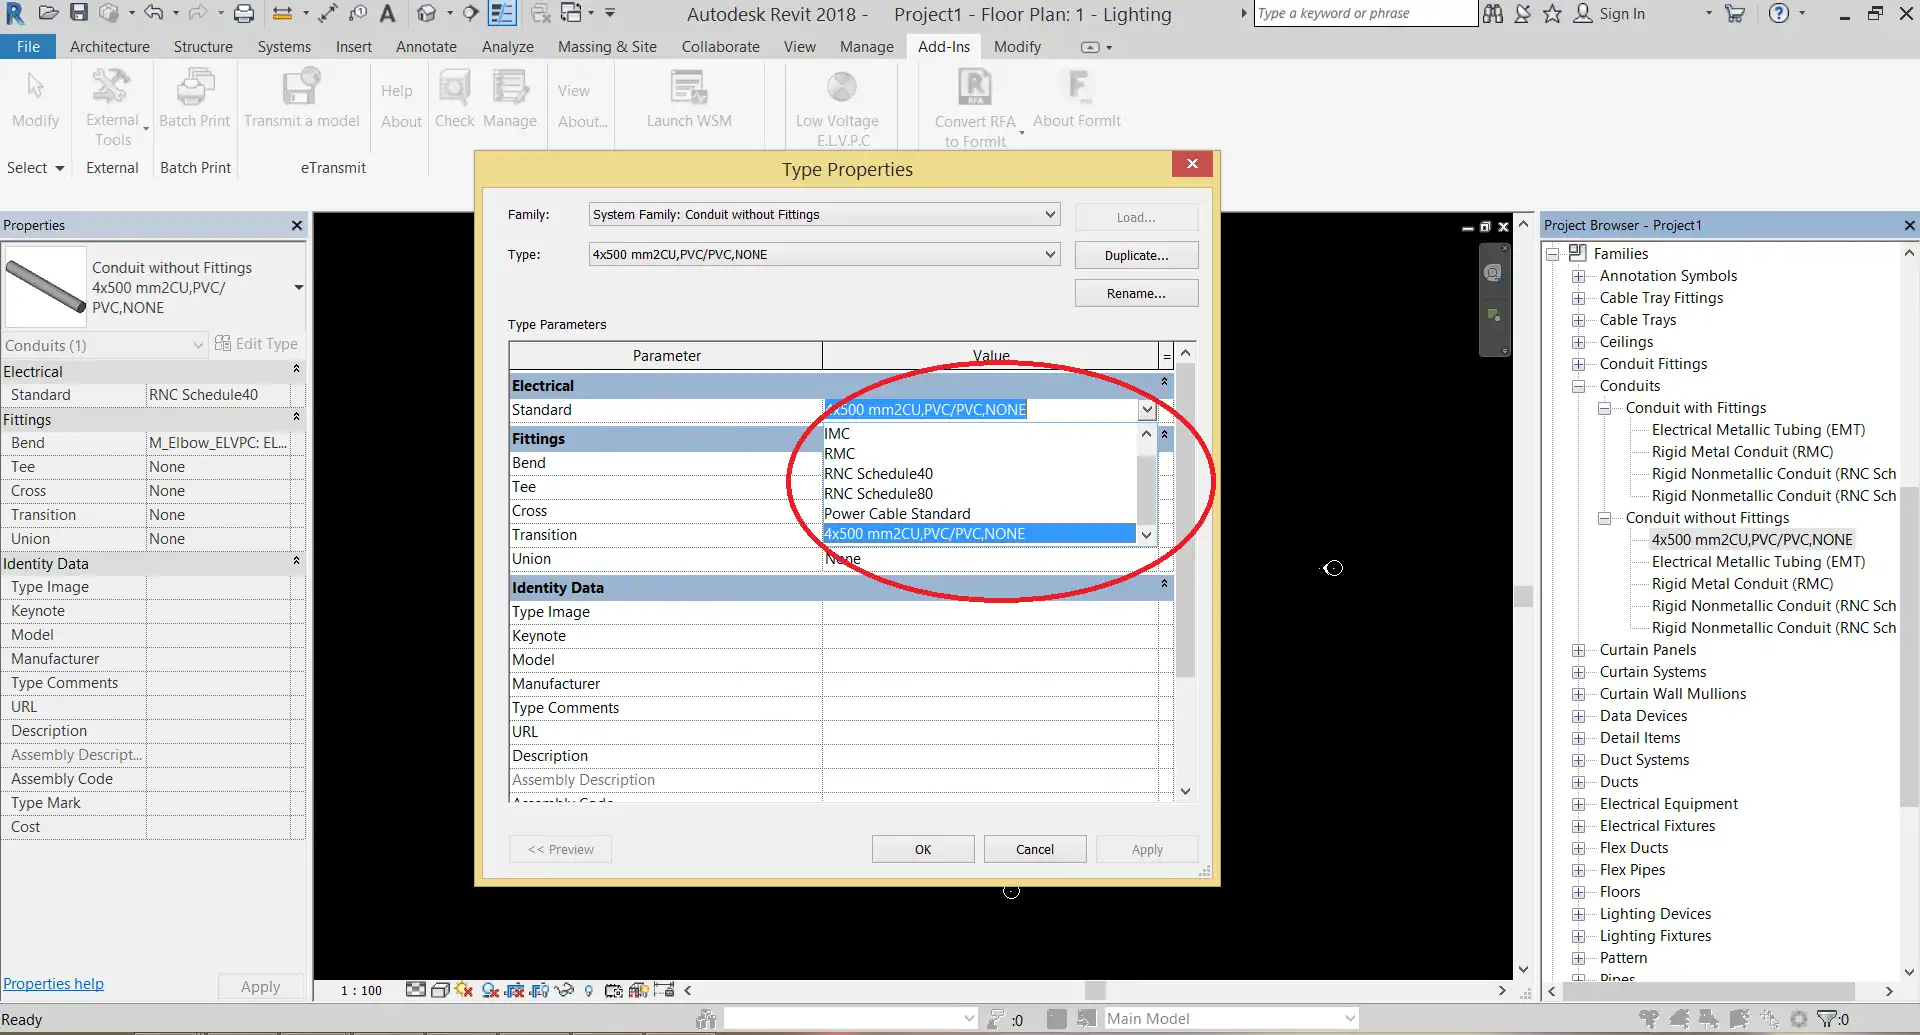Image resolution: width=1920 pixels, height=1035 pixels.
Task: Expand the Cable Trays tree node
Action: [1578, 320]
